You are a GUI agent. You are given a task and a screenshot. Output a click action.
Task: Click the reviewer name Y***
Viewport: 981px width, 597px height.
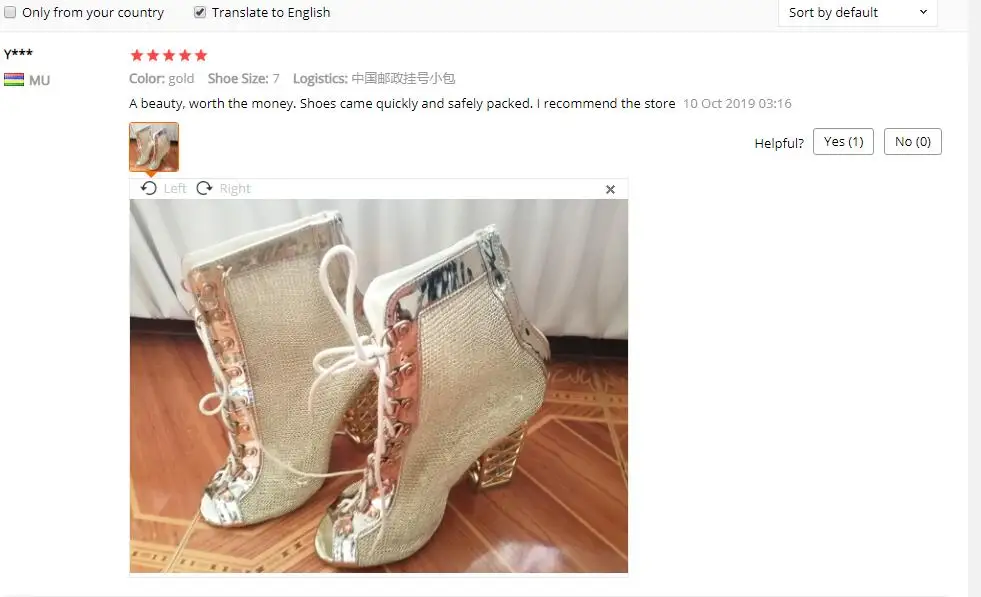point(18,54)
